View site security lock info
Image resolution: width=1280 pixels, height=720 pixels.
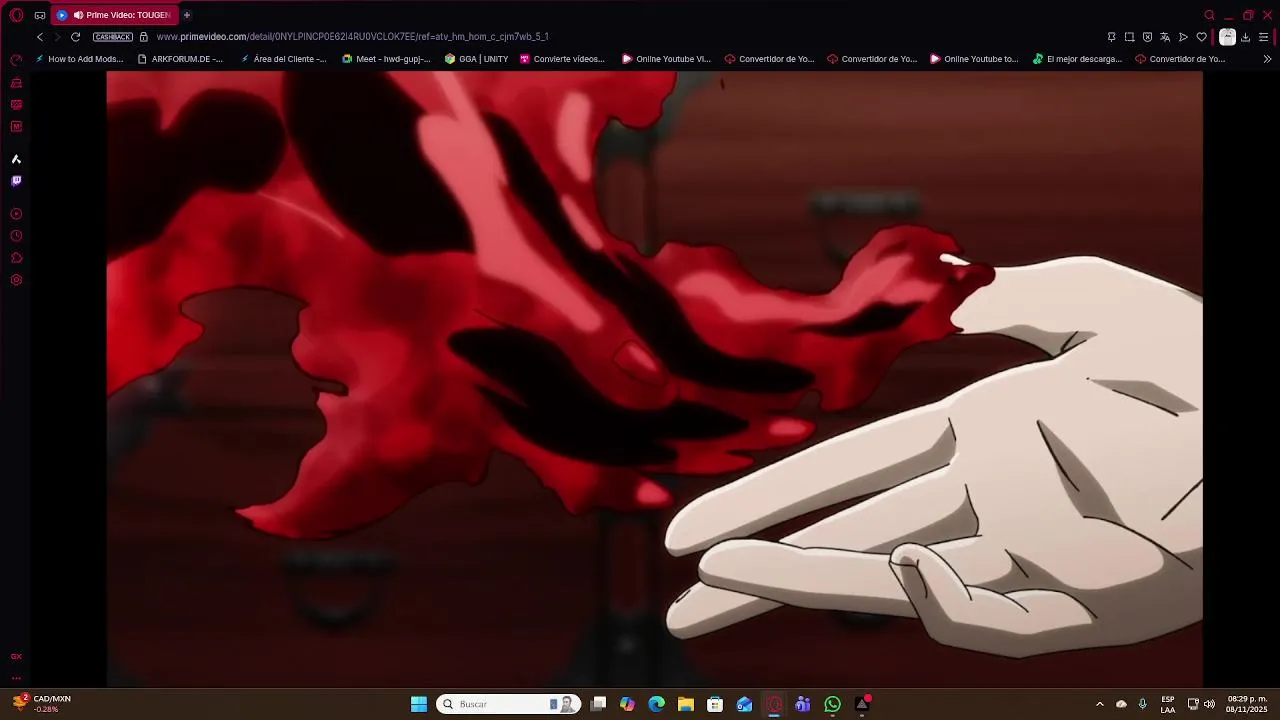click(x=144, y=37)
